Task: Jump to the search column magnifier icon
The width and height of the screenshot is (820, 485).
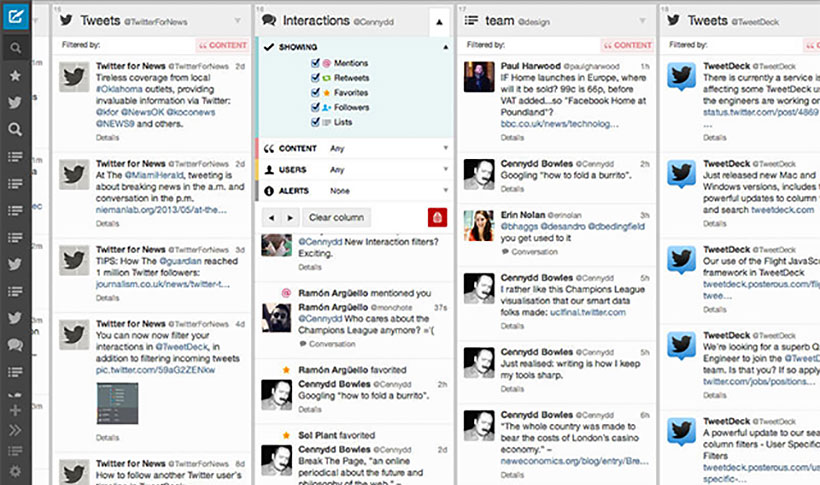Action: point(15,129)
